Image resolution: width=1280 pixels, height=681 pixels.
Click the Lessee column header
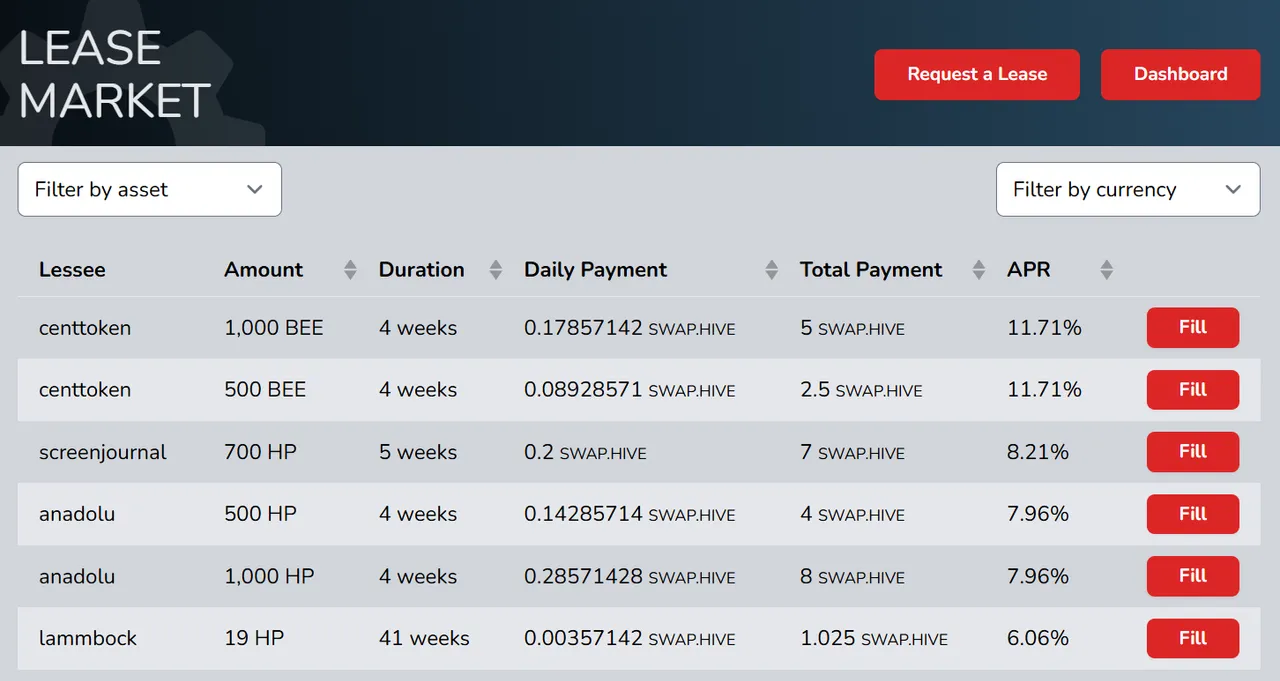pos(72,270)
